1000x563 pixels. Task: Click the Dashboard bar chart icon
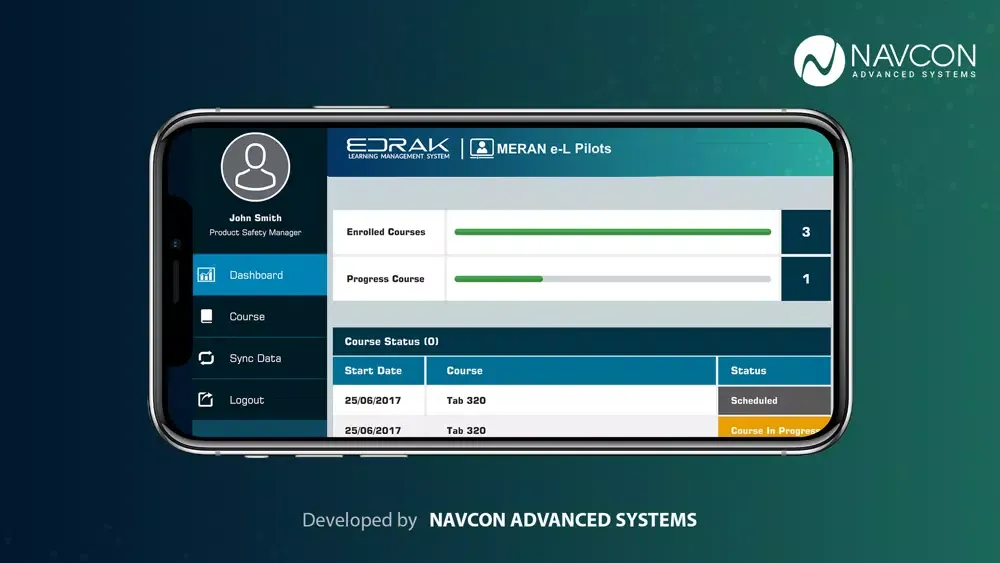pyautogui.click(x=206, y=275)
